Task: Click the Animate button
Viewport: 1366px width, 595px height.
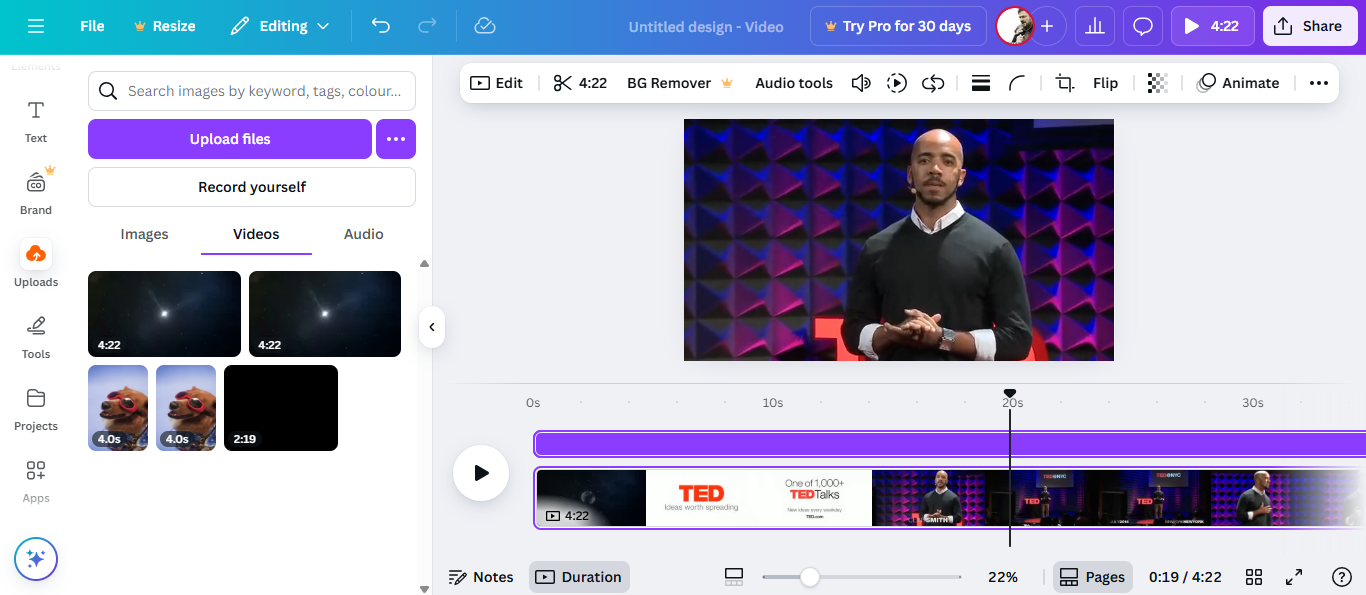Action: pos(1238,83)
